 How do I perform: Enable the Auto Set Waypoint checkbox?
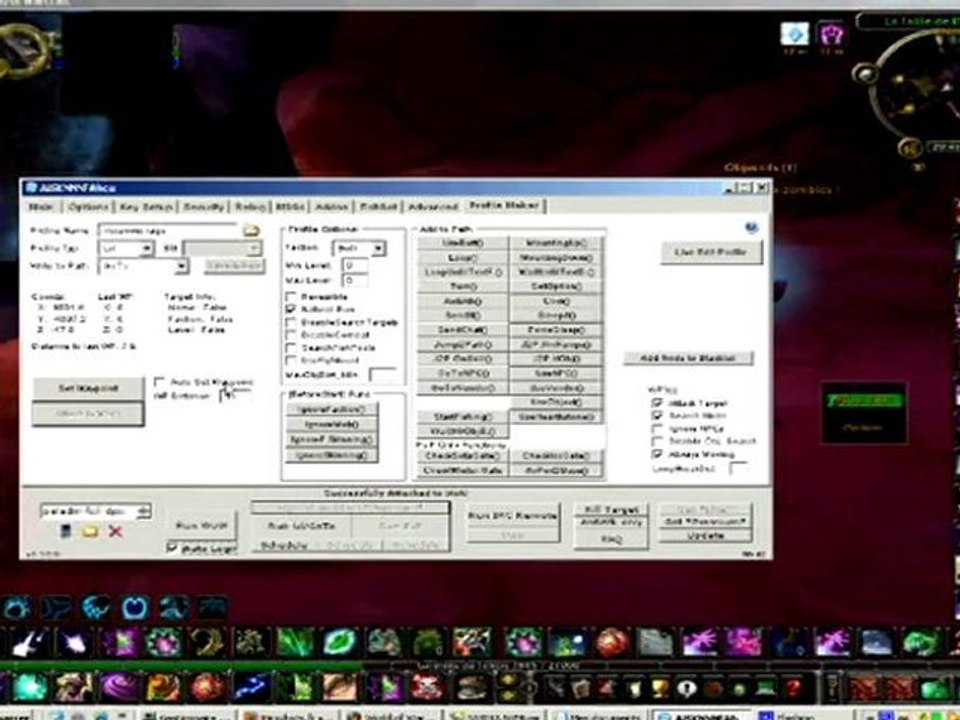coord(159,381)
